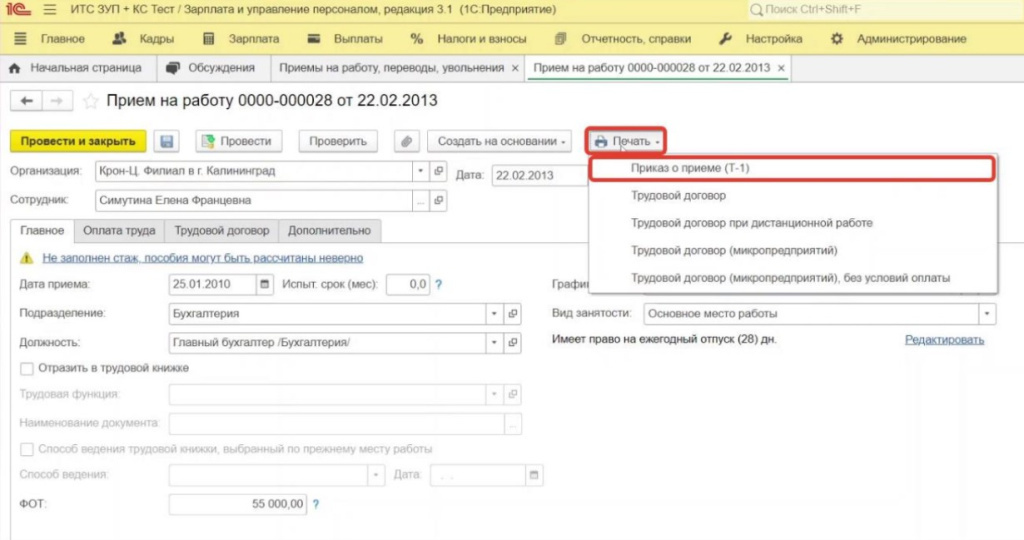The image size is (1024, 540).
Task: Click the save diskette icon
Action: (167, 142)
